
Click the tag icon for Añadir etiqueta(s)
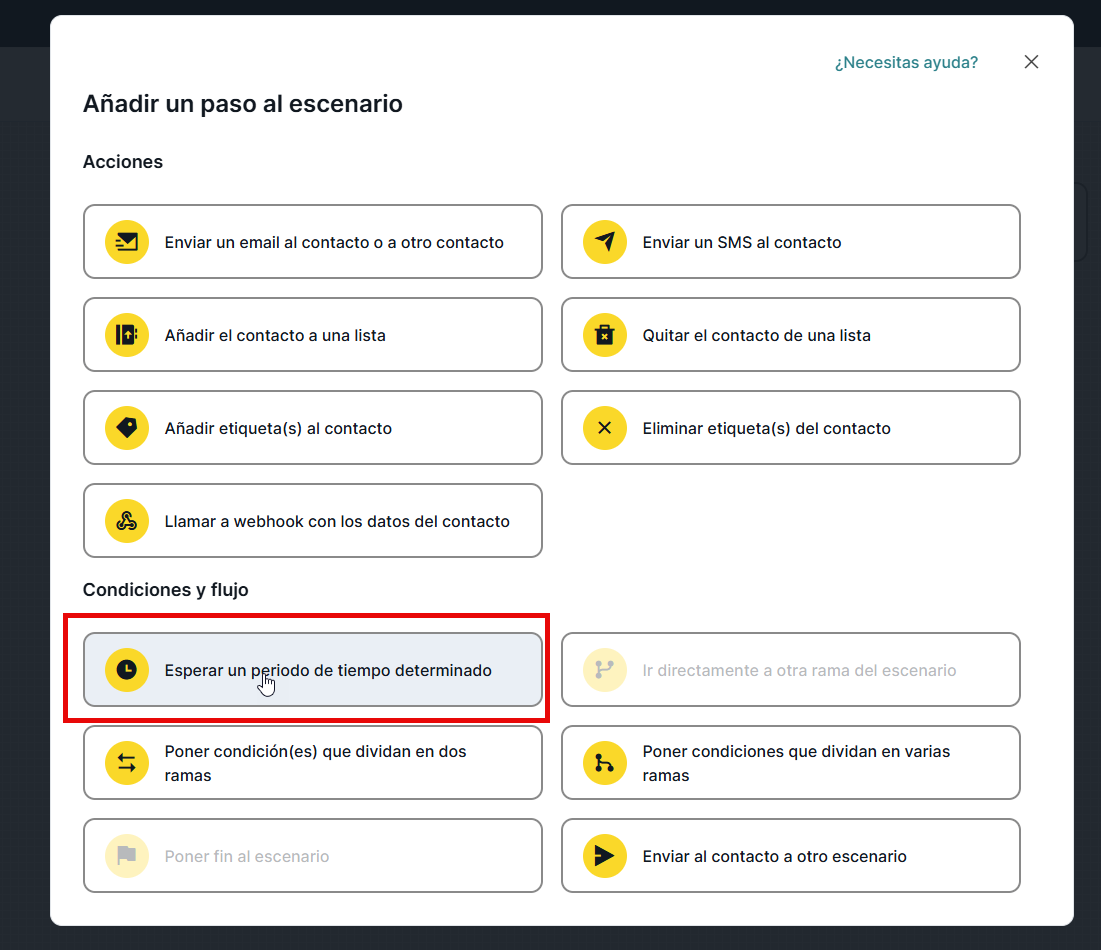(126, 428)
